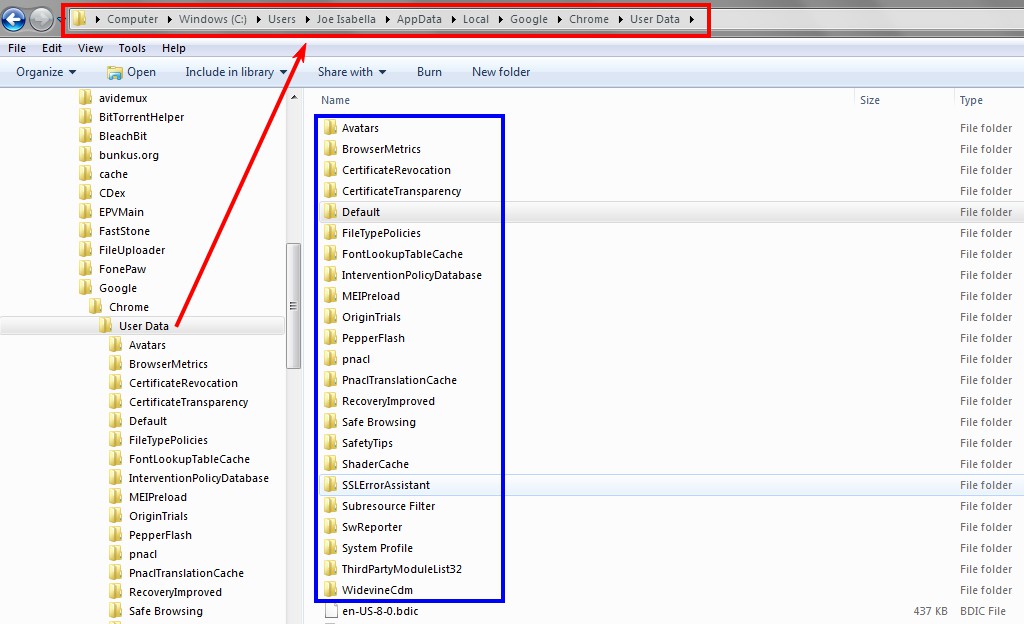
Task: Select FontLookupTableCache in file list
Action: (x=402, y=254)
